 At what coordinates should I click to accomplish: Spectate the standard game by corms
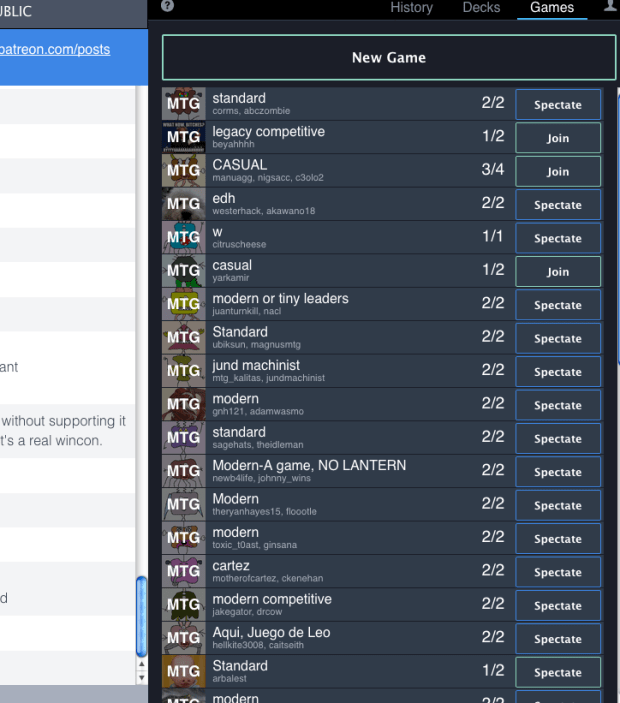pyautogui.click(x=558, y=104)
